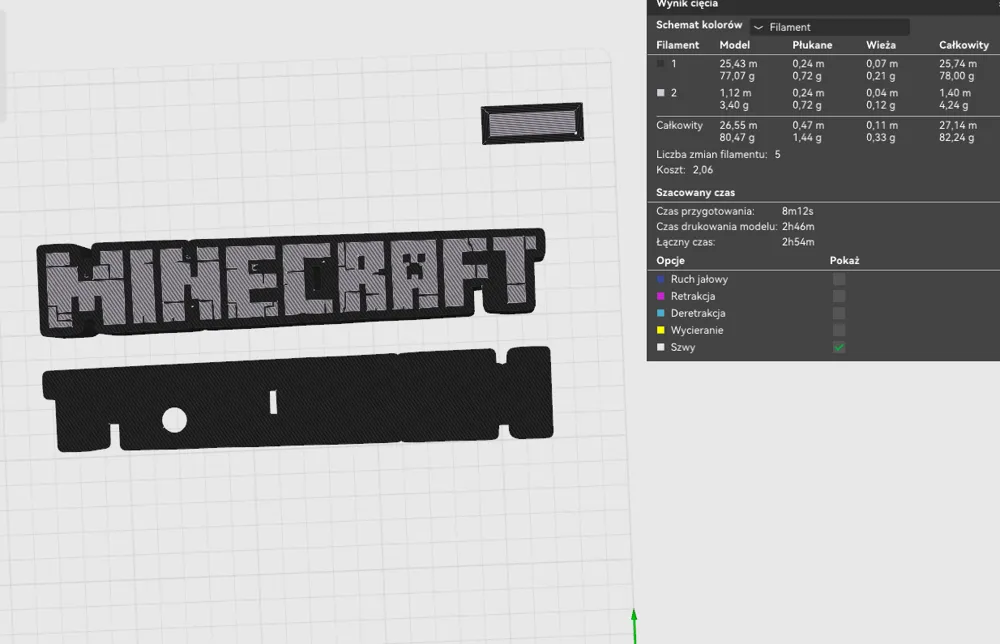Disable the Szwy display checkbox
The width and height of the screenshot is (1000, 644).
click(838, 347)
